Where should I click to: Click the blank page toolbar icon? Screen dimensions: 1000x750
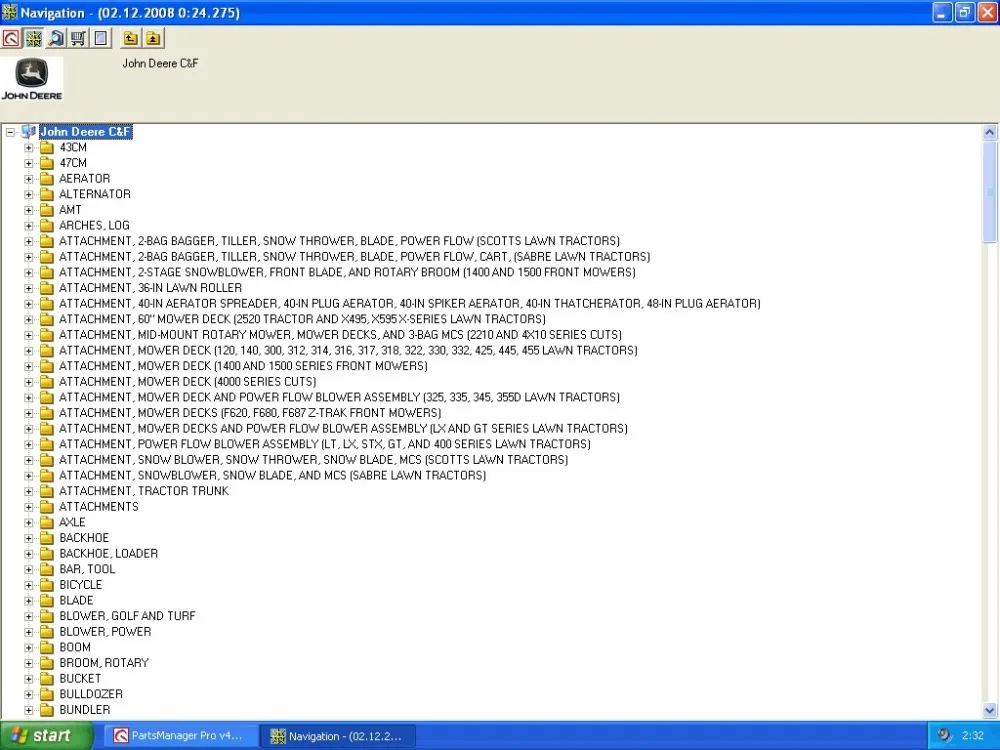101,38
